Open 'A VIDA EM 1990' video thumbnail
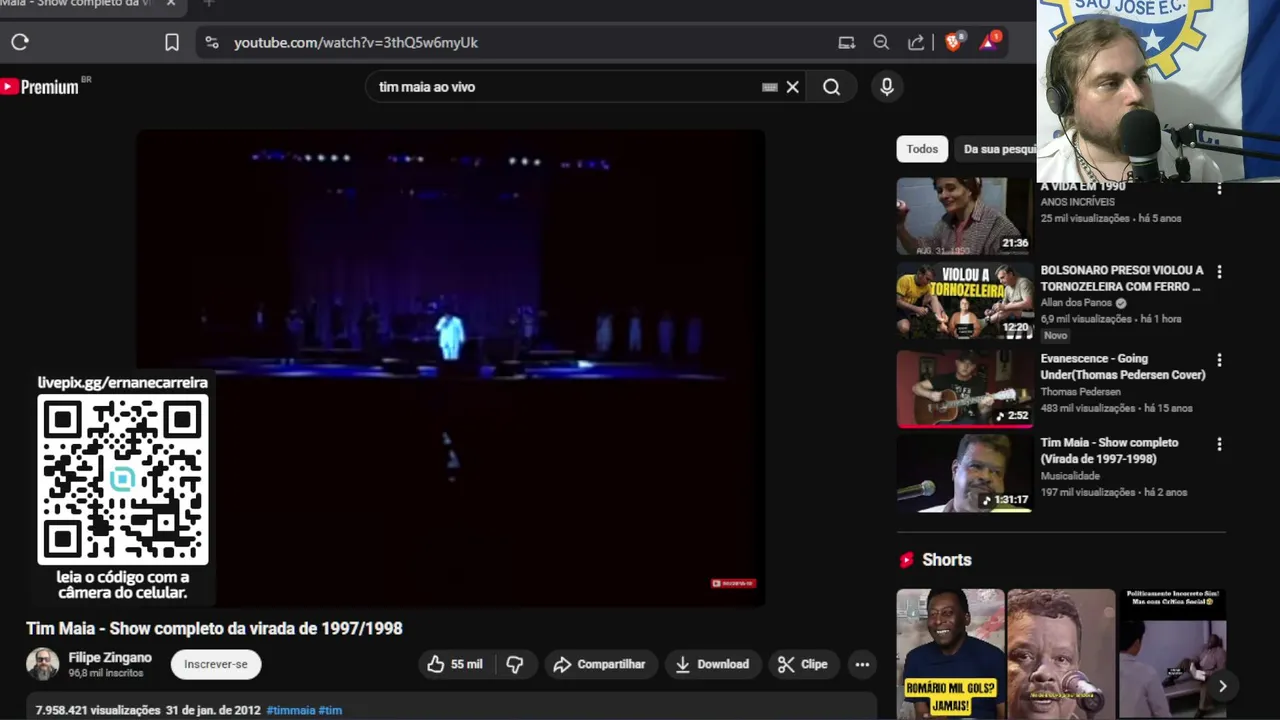 click(x=964, y=216)
